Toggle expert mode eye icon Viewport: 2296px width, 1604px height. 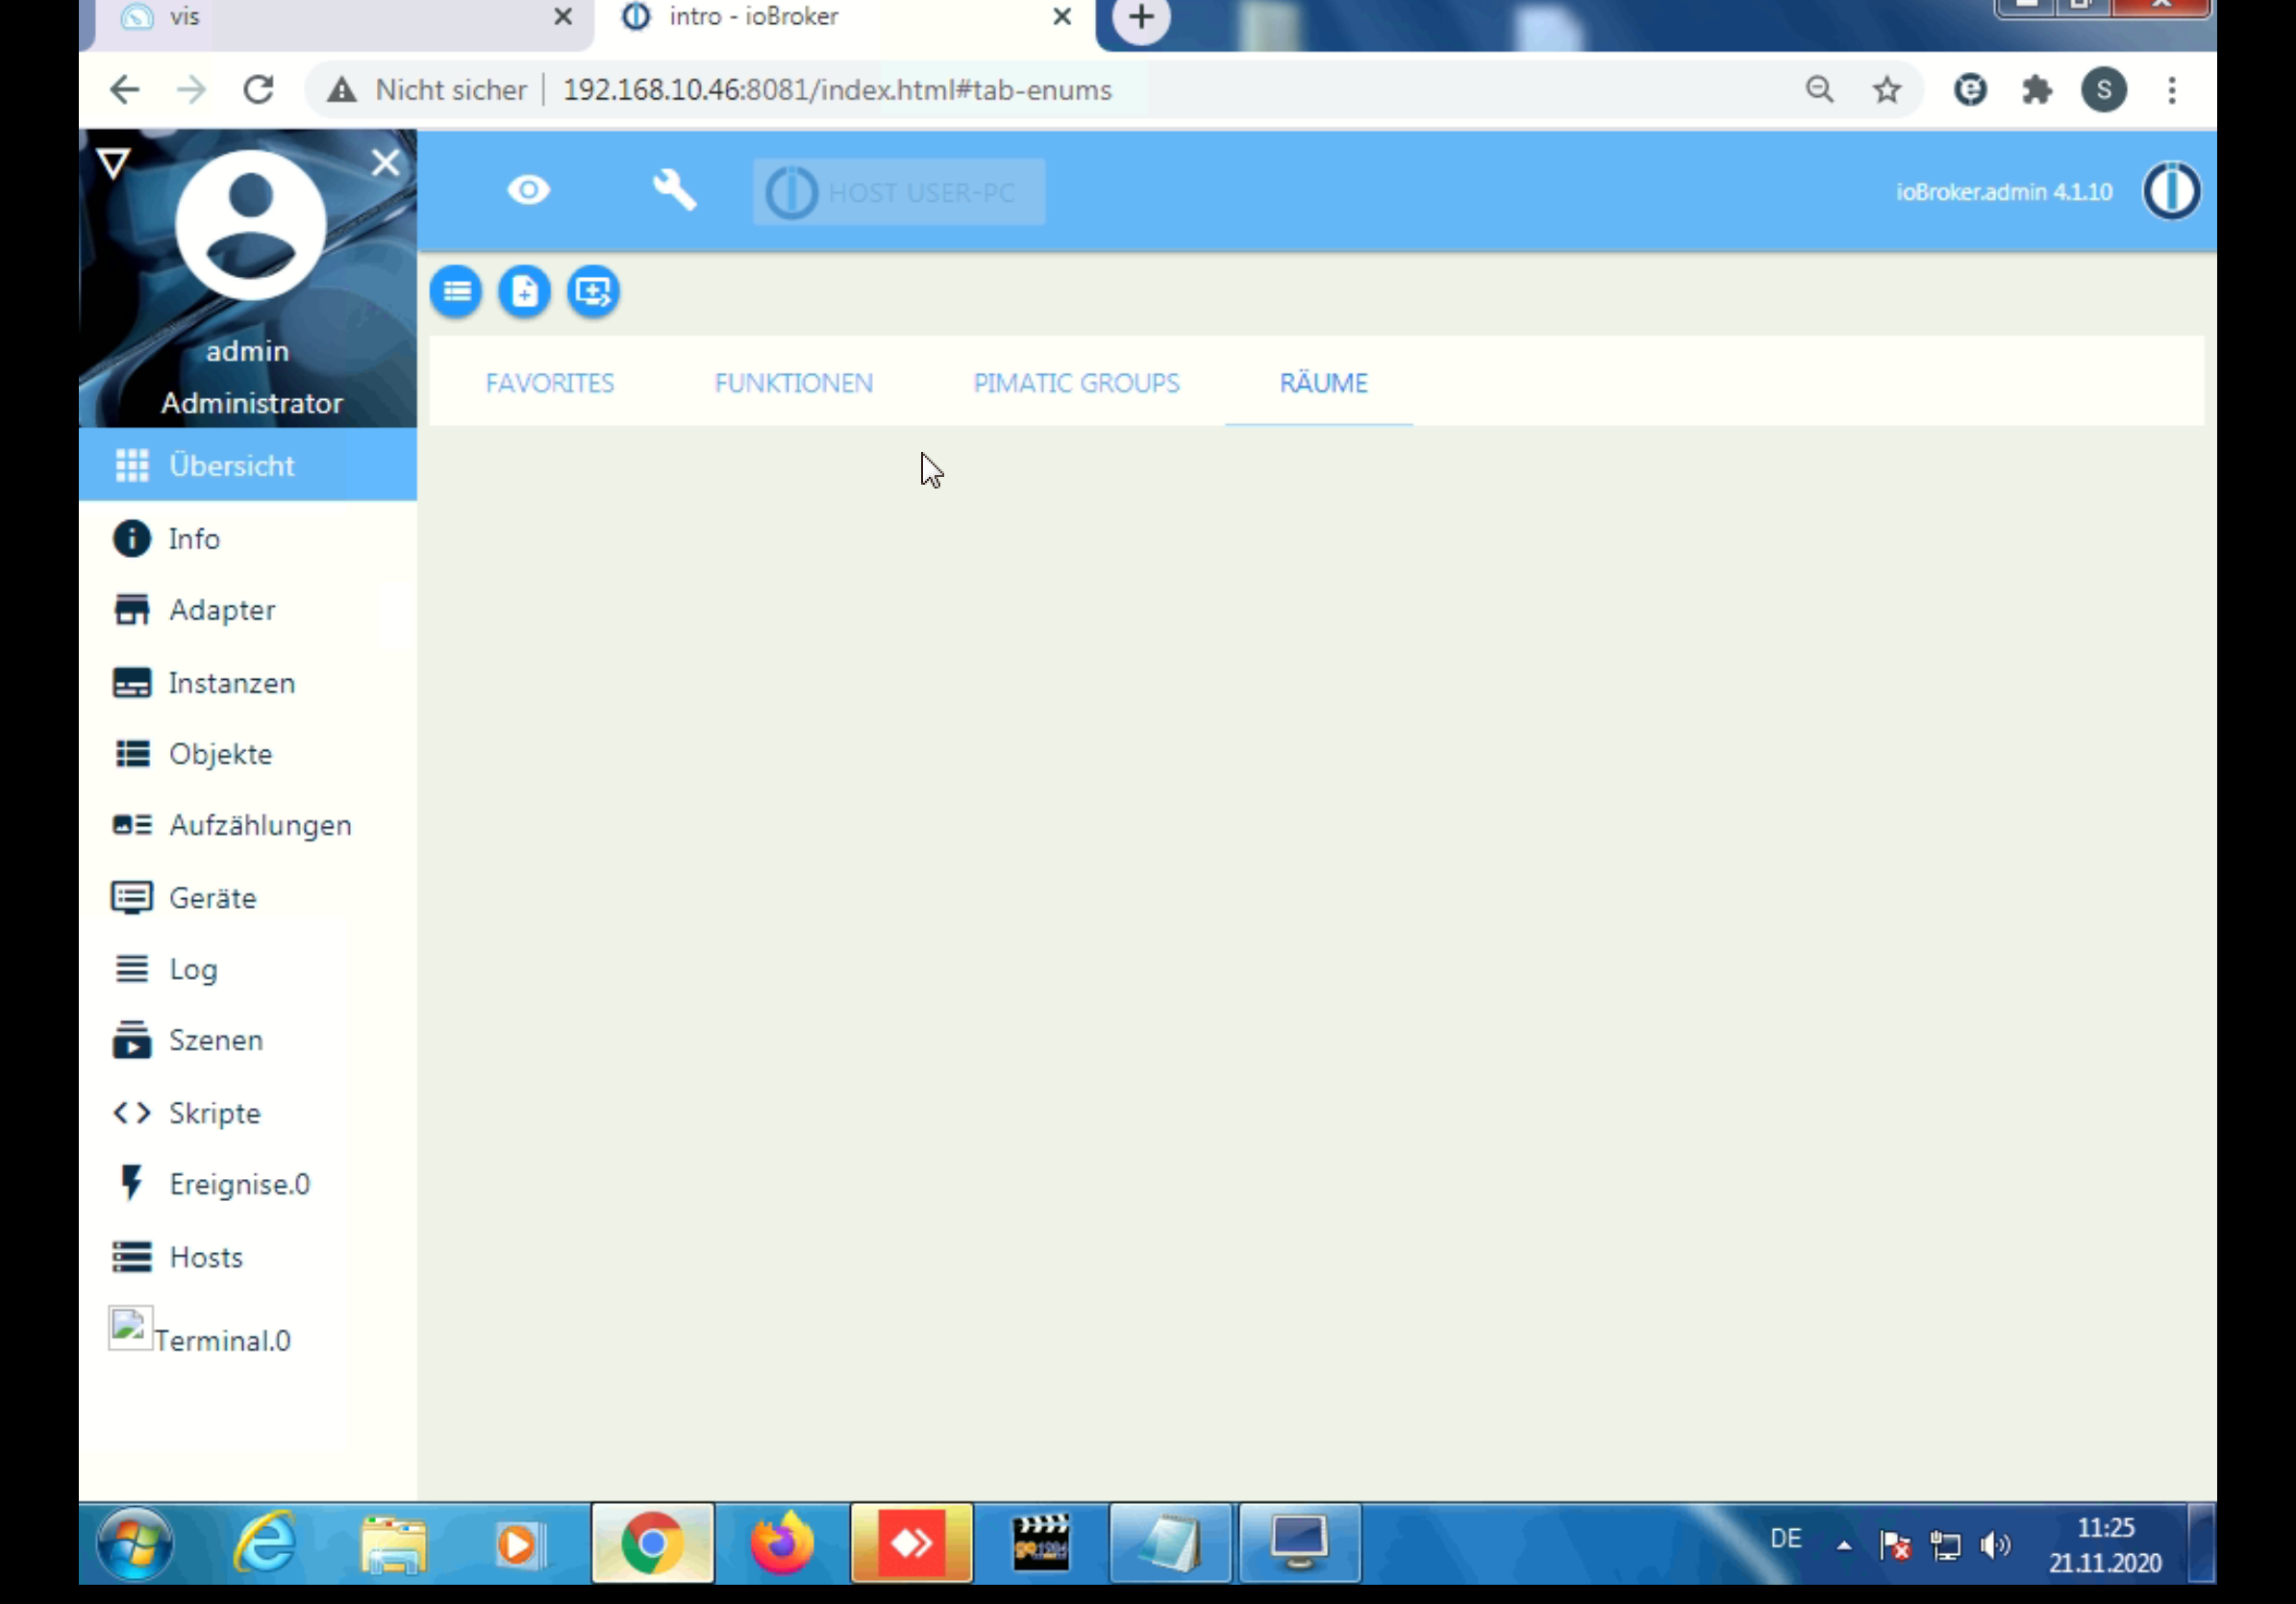tap(528, 190)
